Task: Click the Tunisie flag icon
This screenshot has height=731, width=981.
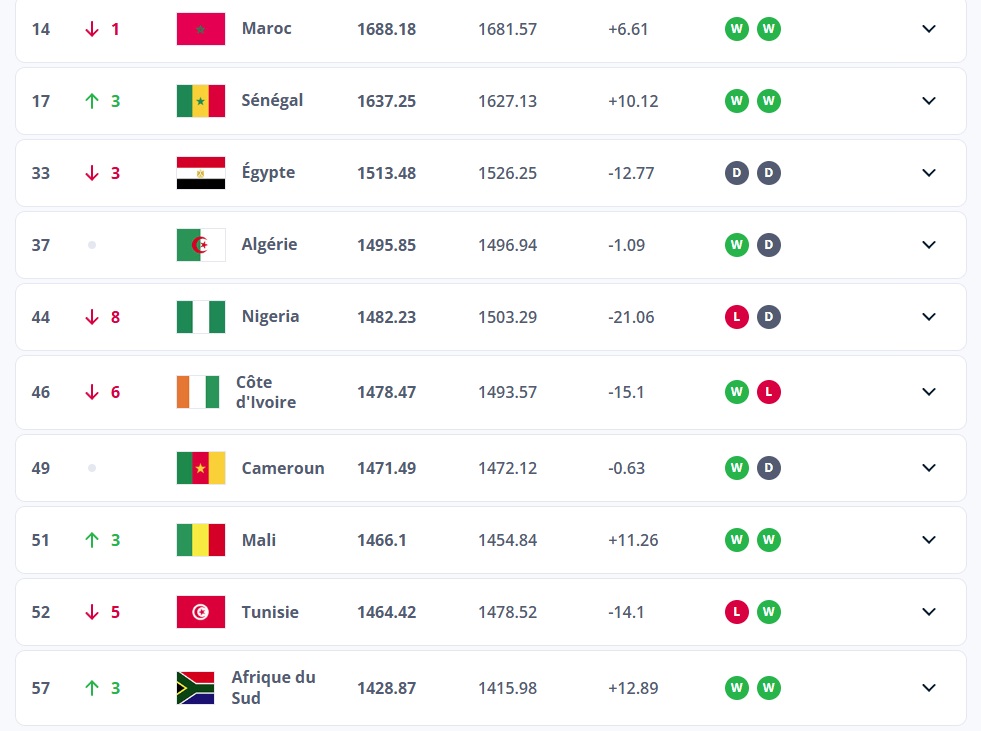Action: point(201,612)
